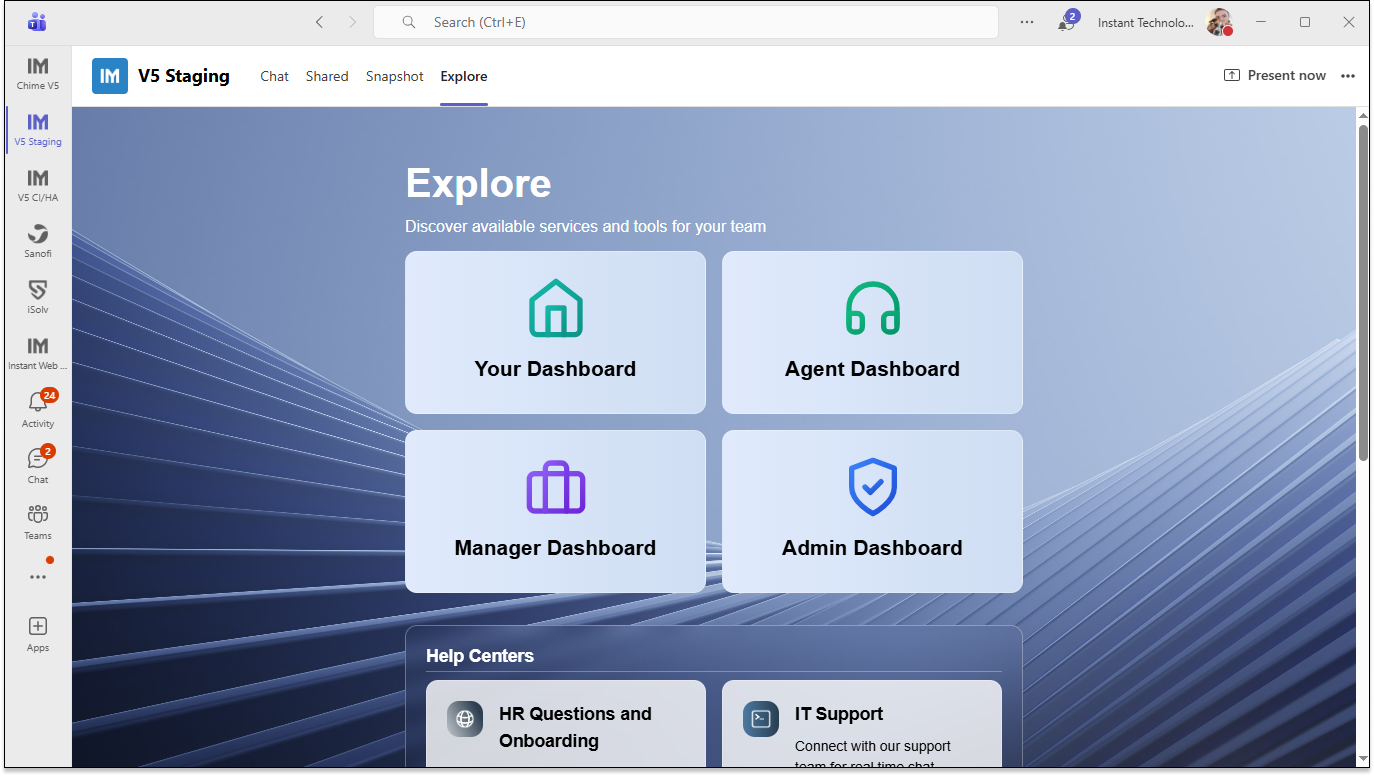1374x776 pixels.
Task: Open the Chime V5 app in sidebar
Action: pyautogui.click(x=38, y=72)
